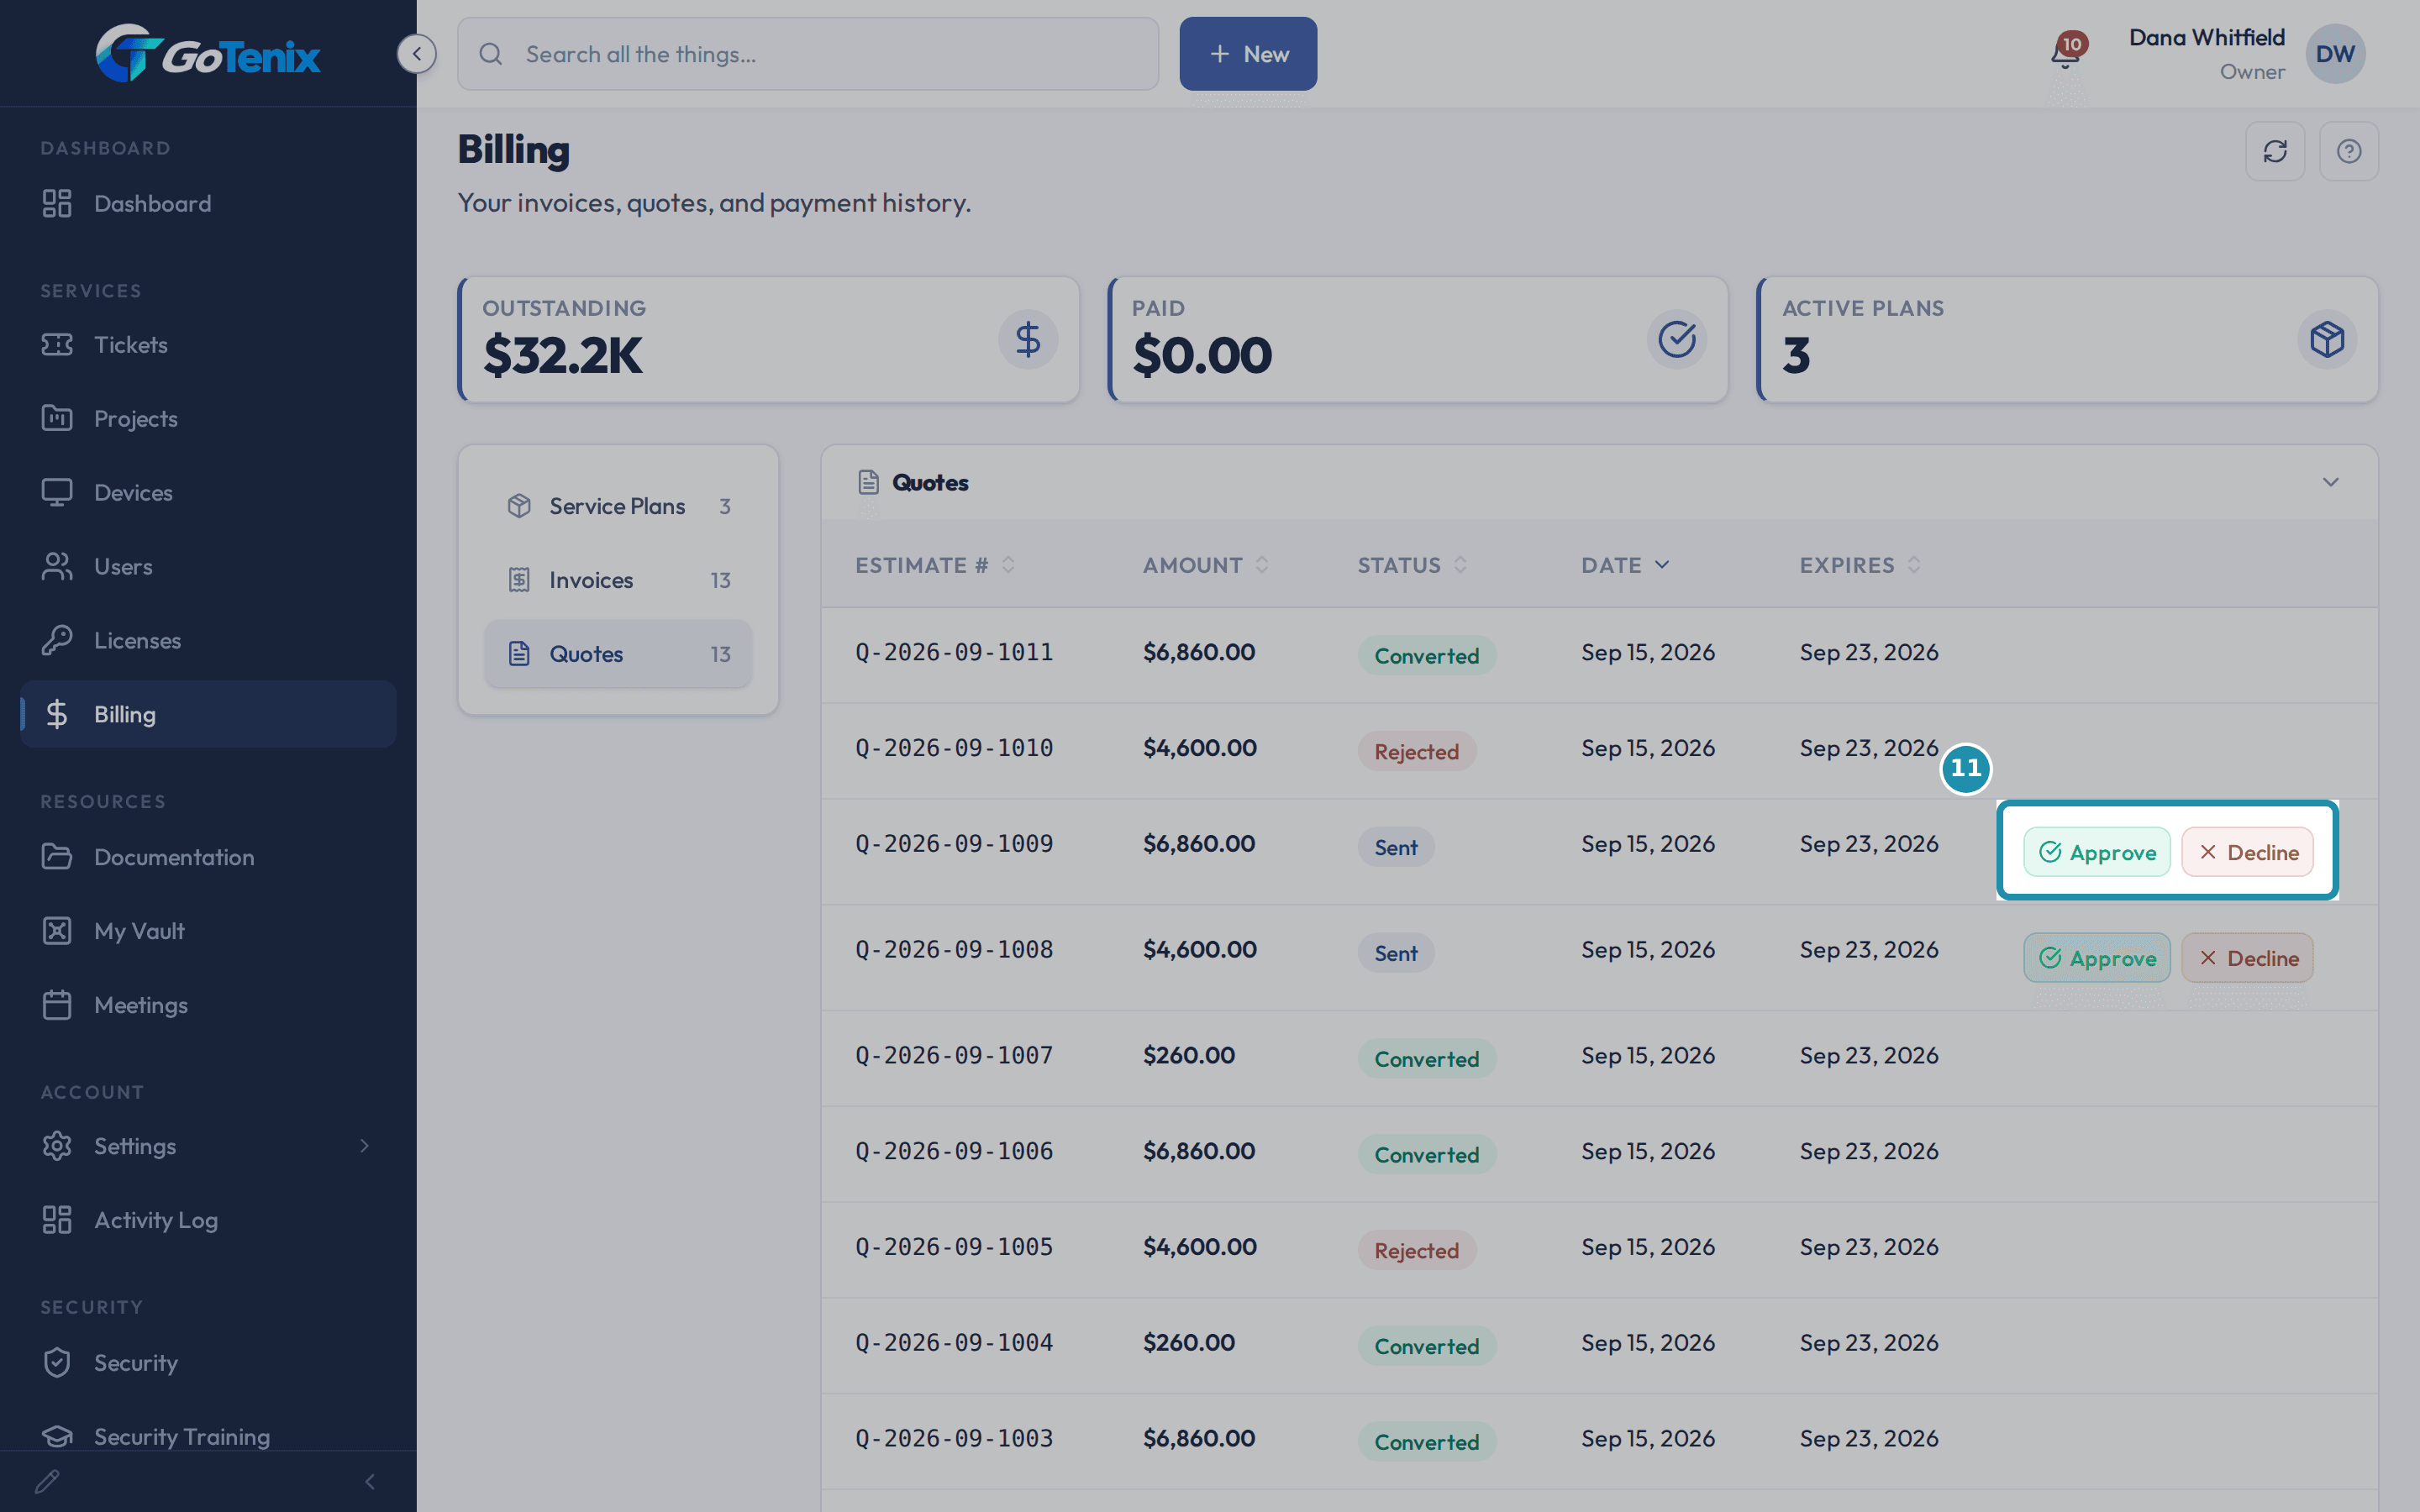Sort by Date column
This screenshot has width=2420, height=1512.
point(1625,565)
